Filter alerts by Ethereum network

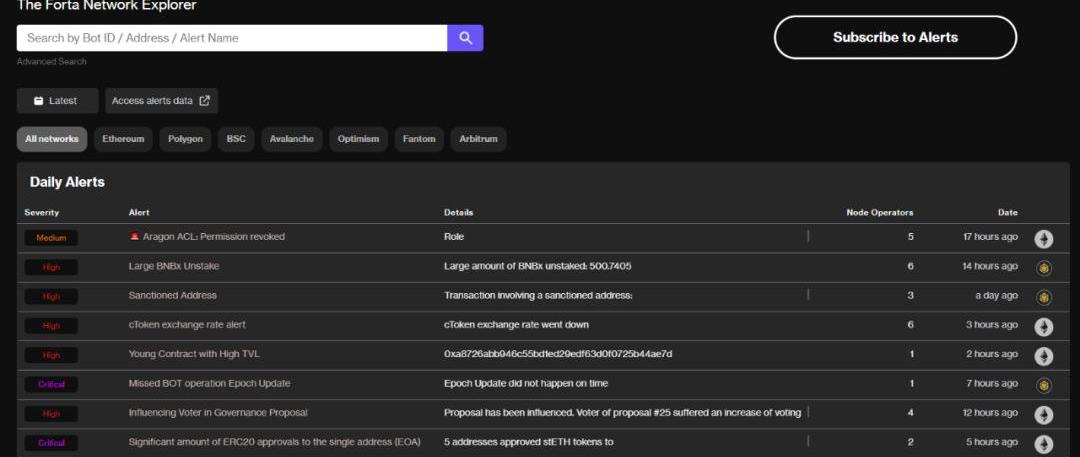pos(123,139)
